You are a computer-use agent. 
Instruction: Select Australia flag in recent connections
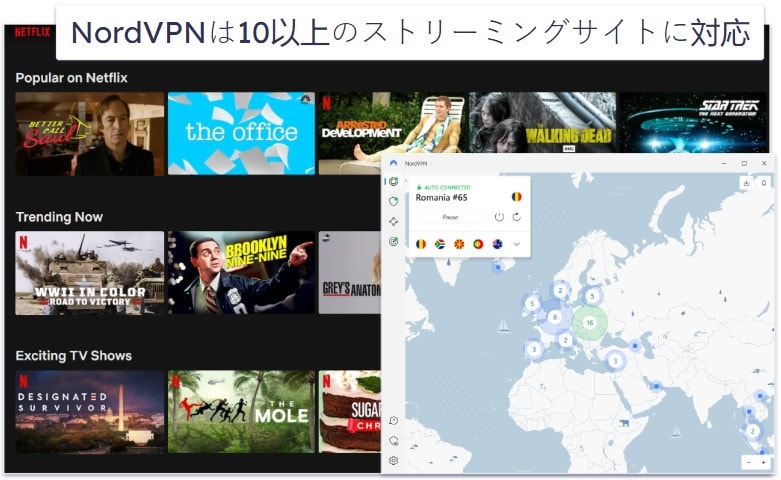pyautogui.click(x=497, y=244)
